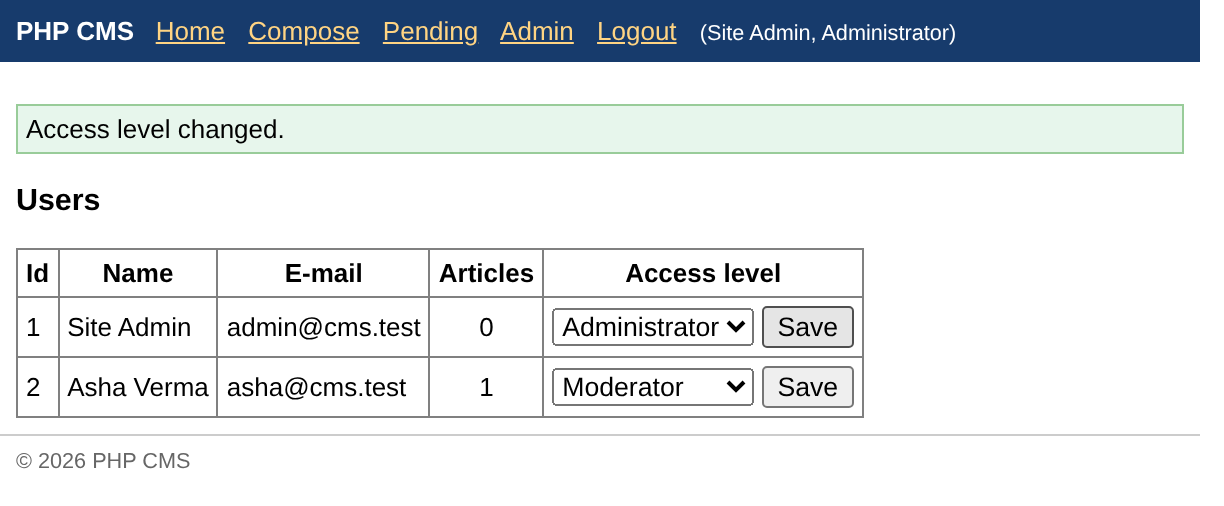The image size is (1224, 506).
Task: Open Asha Verma's access level dropdown
Action: pos(653,387)
